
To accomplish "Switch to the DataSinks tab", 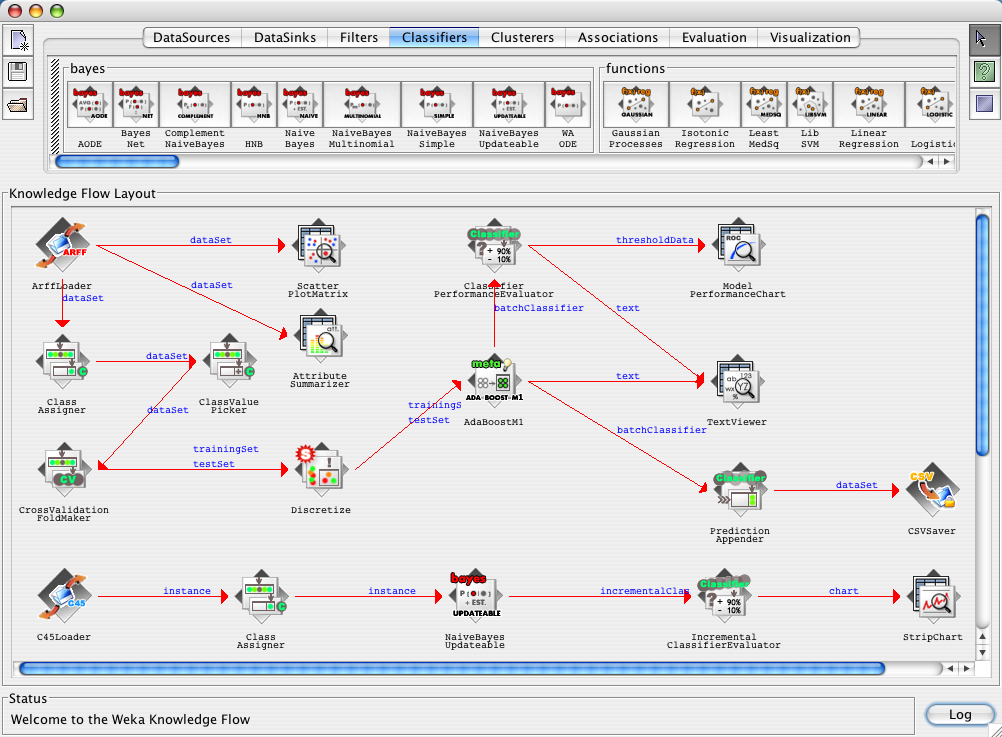I will [285, 38].
